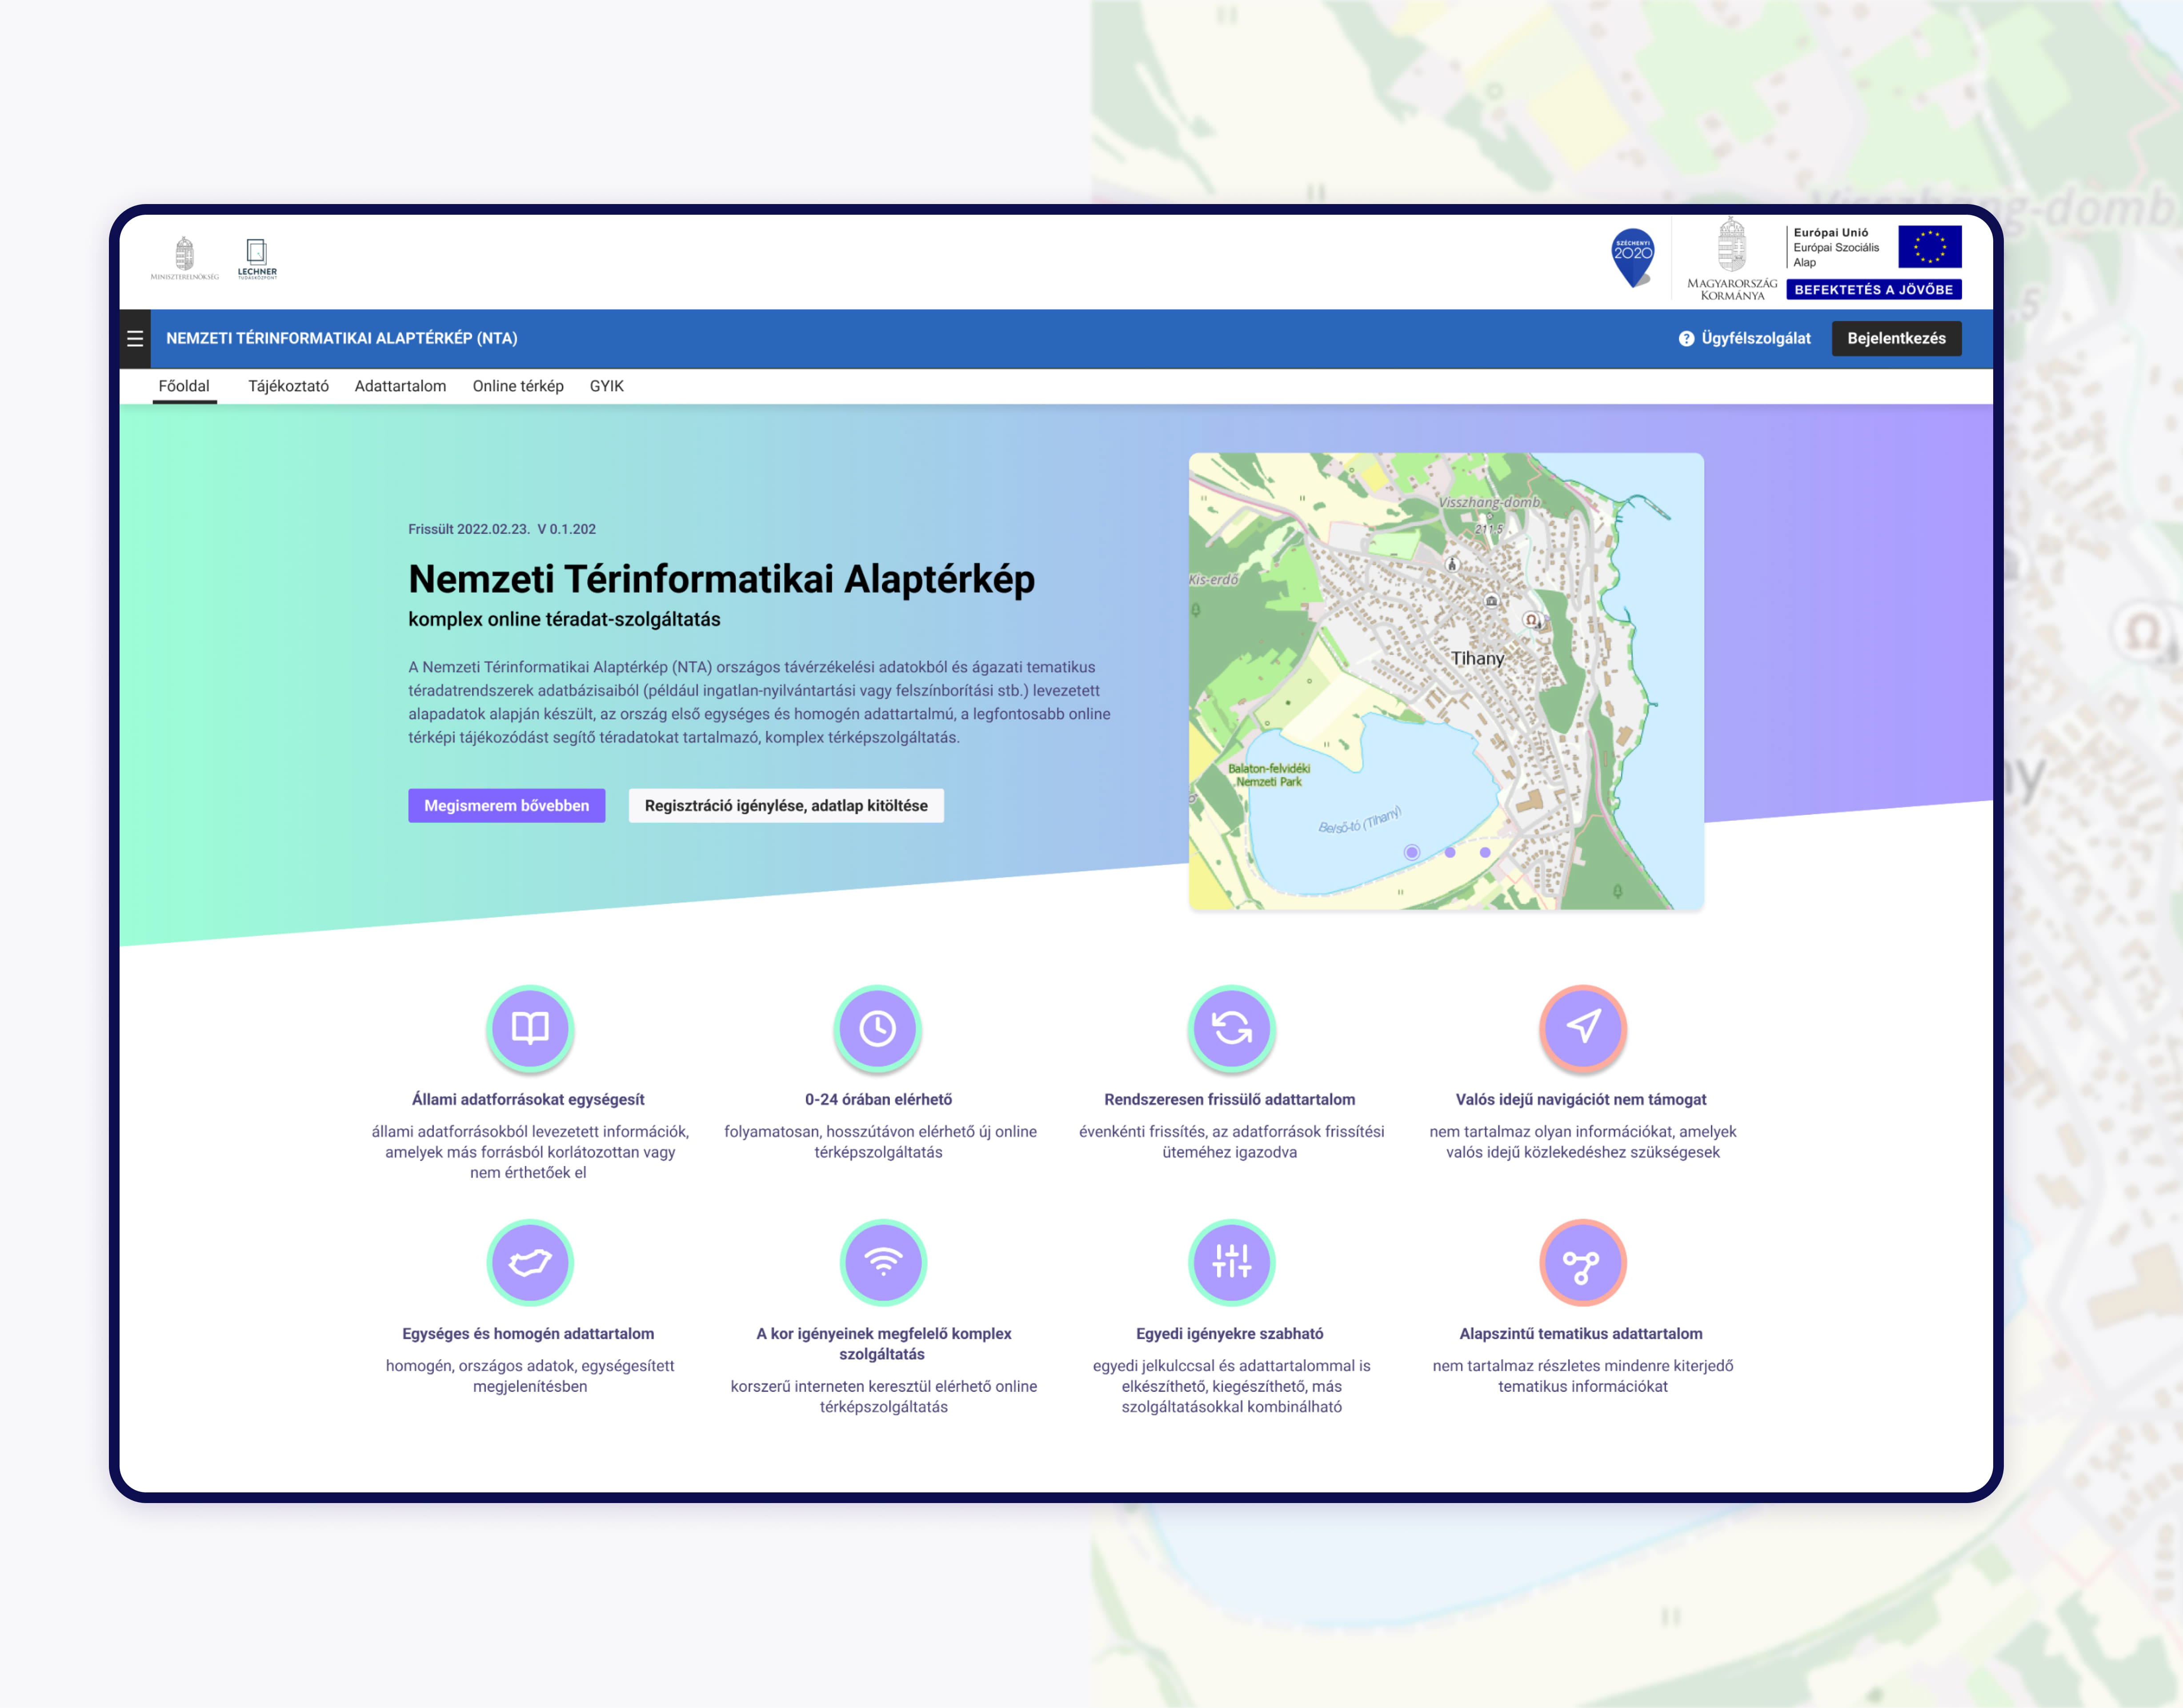The width and height of the screenshot is (2183, 1708).
Task: Click the Európai Szociális Alap label
Action: click(1836, 255)
